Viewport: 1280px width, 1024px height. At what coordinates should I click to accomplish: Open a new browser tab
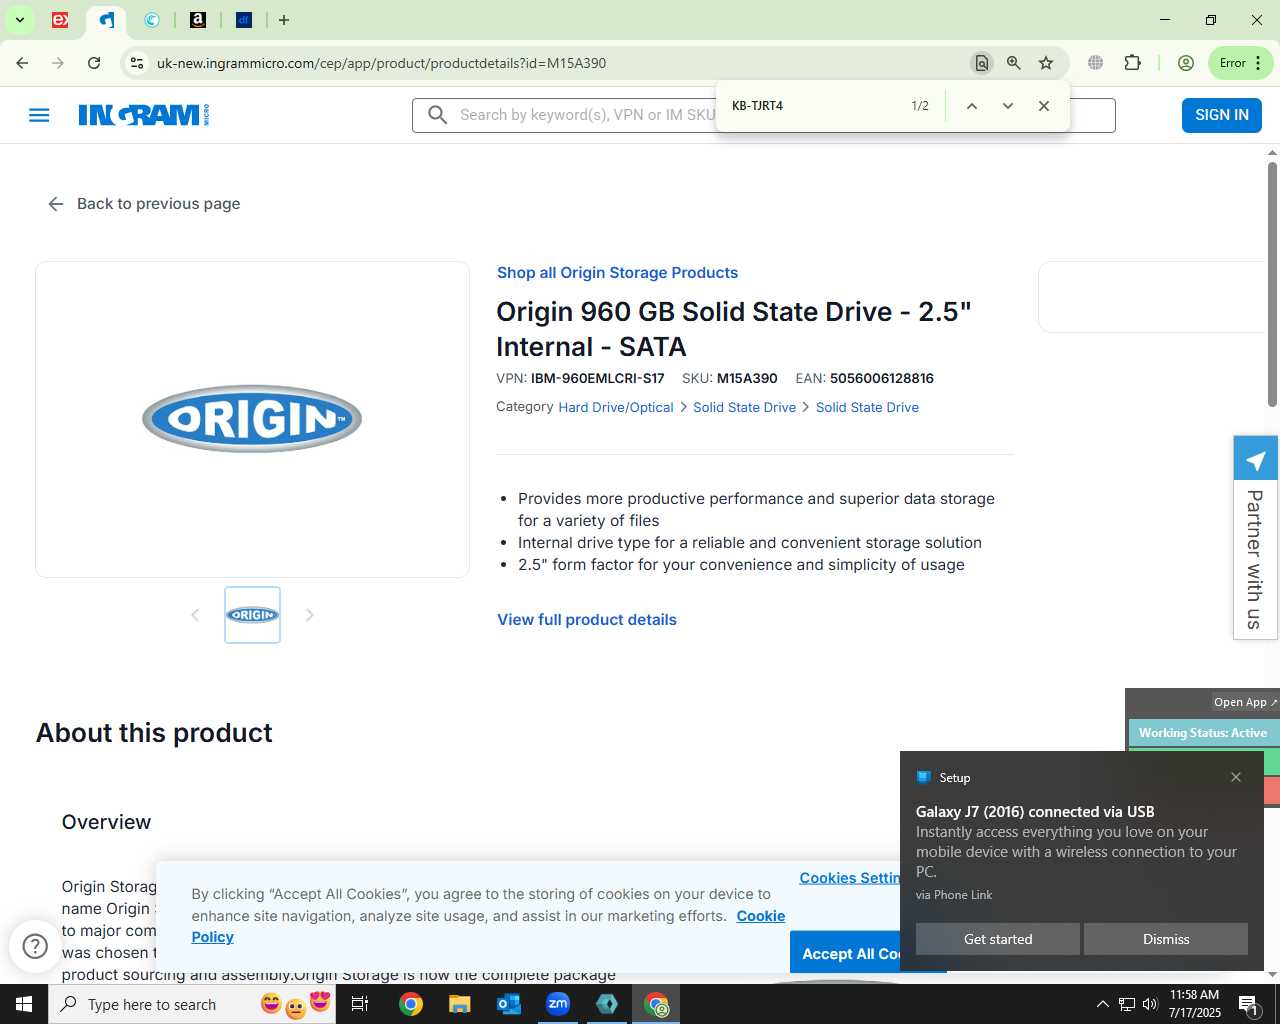pos(284,20)
